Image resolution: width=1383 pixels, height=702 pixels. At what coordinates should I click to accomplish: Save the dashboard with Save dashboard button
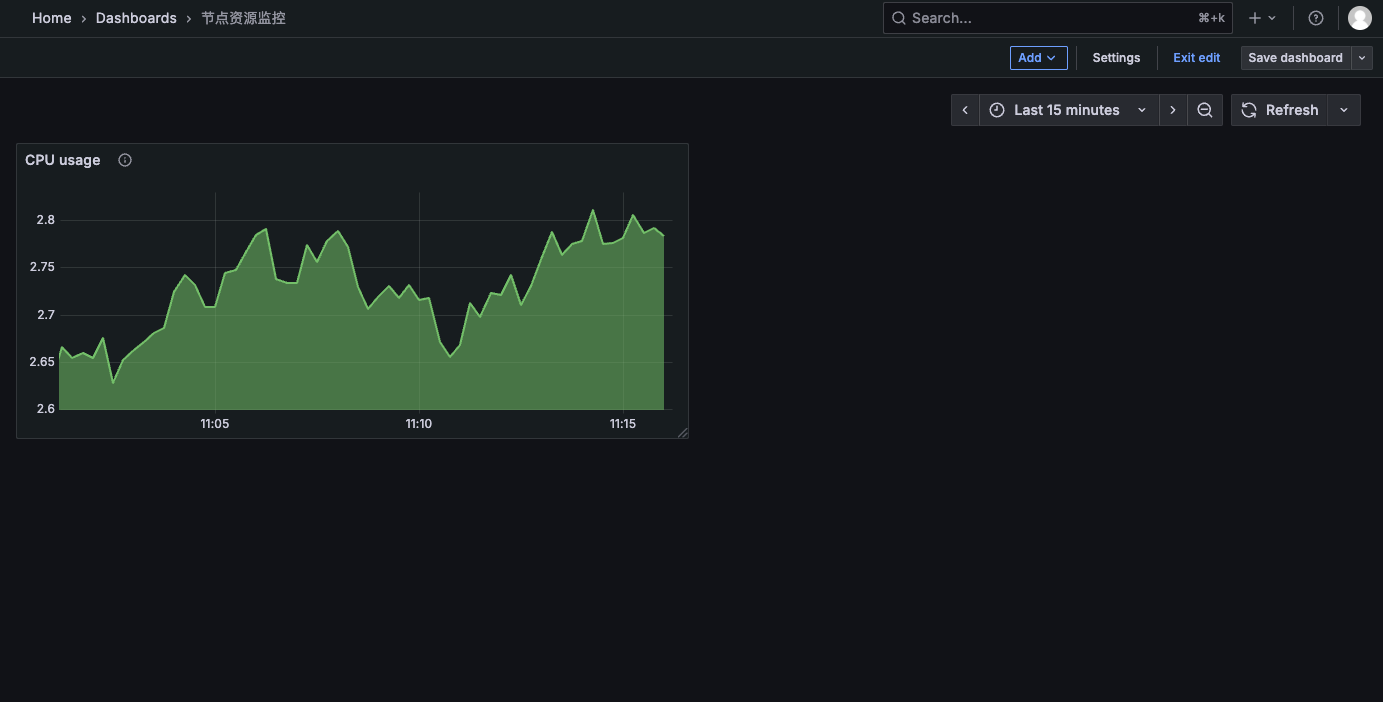tap(1294, 57)
